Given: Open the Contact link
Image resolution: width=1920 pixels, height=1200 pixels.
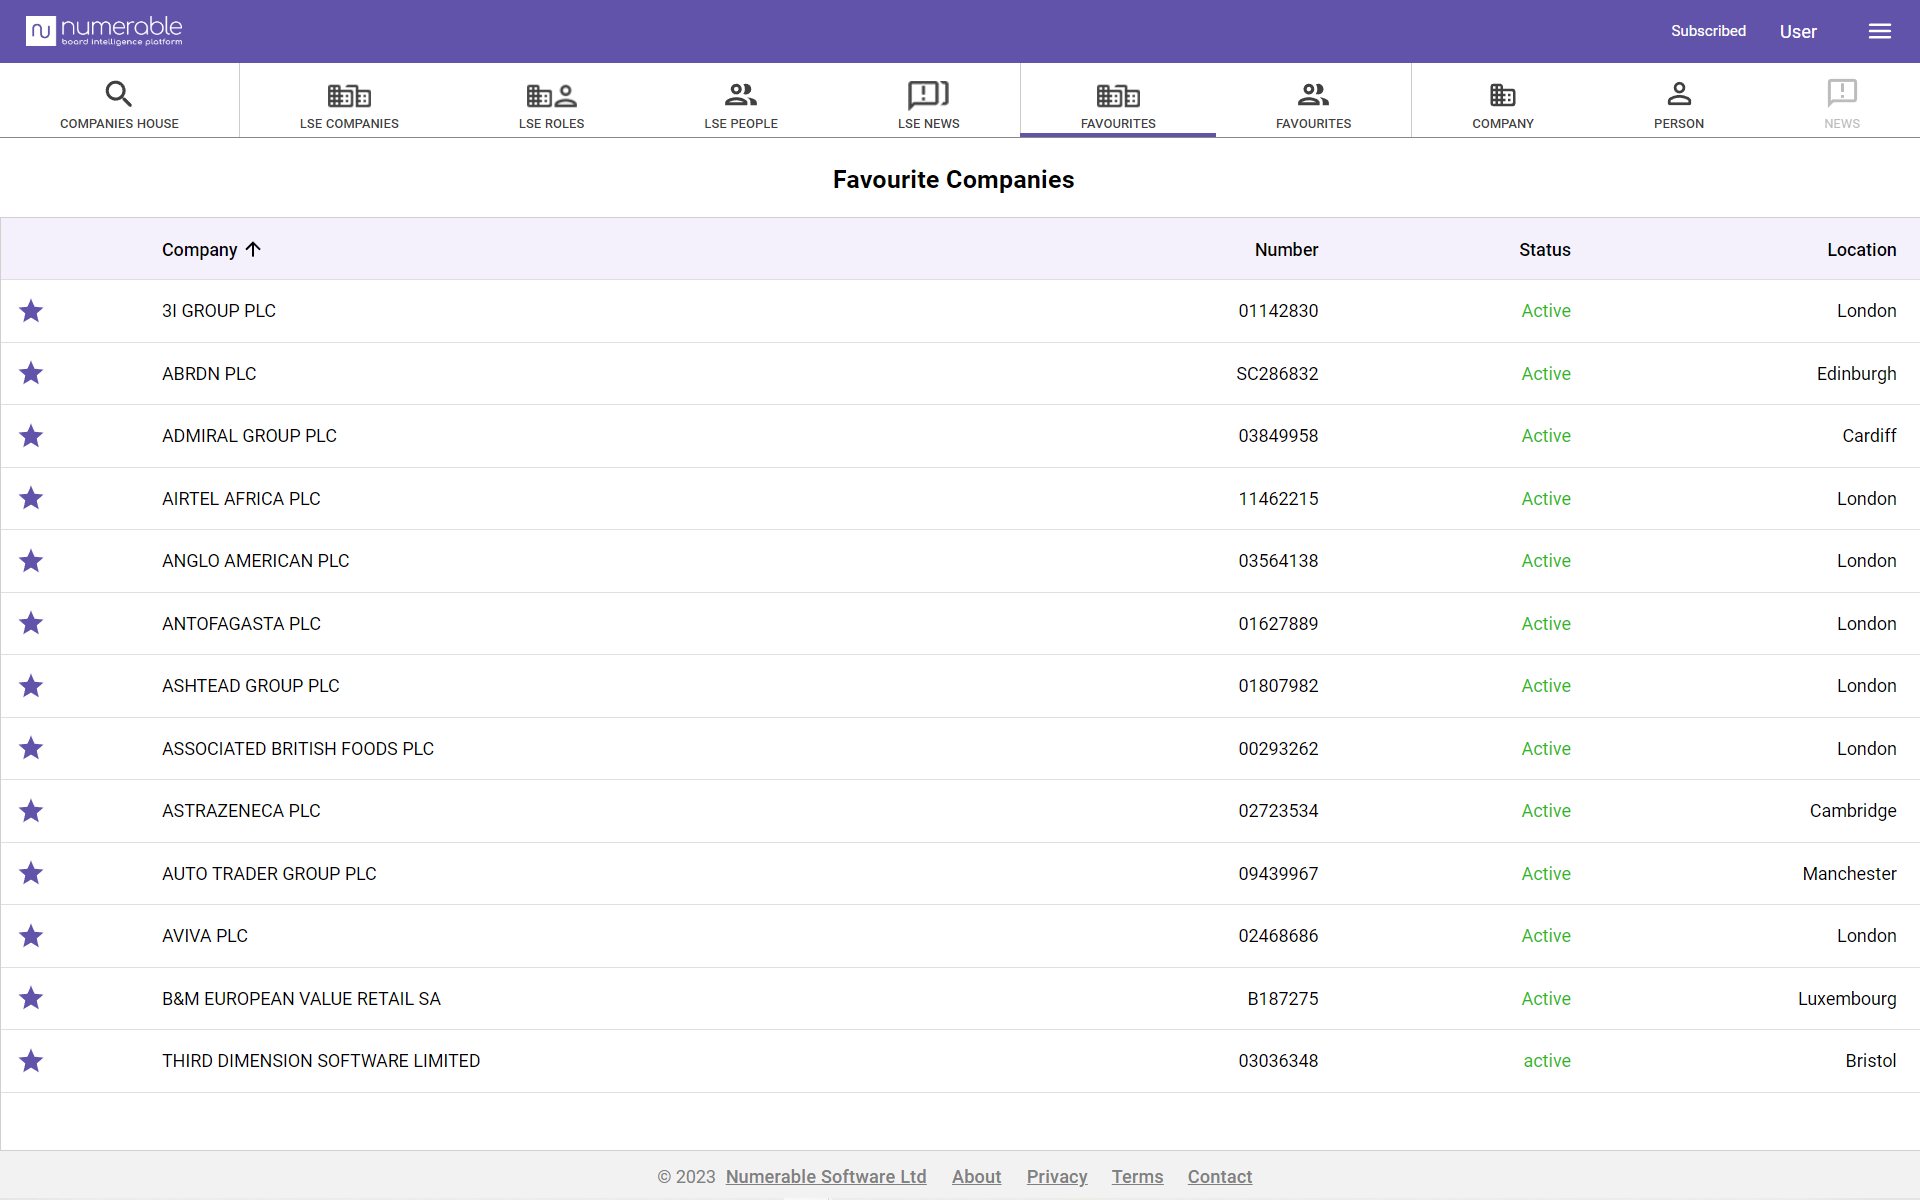Looking at the screenshot, I should click(x=1220, y=1177).
